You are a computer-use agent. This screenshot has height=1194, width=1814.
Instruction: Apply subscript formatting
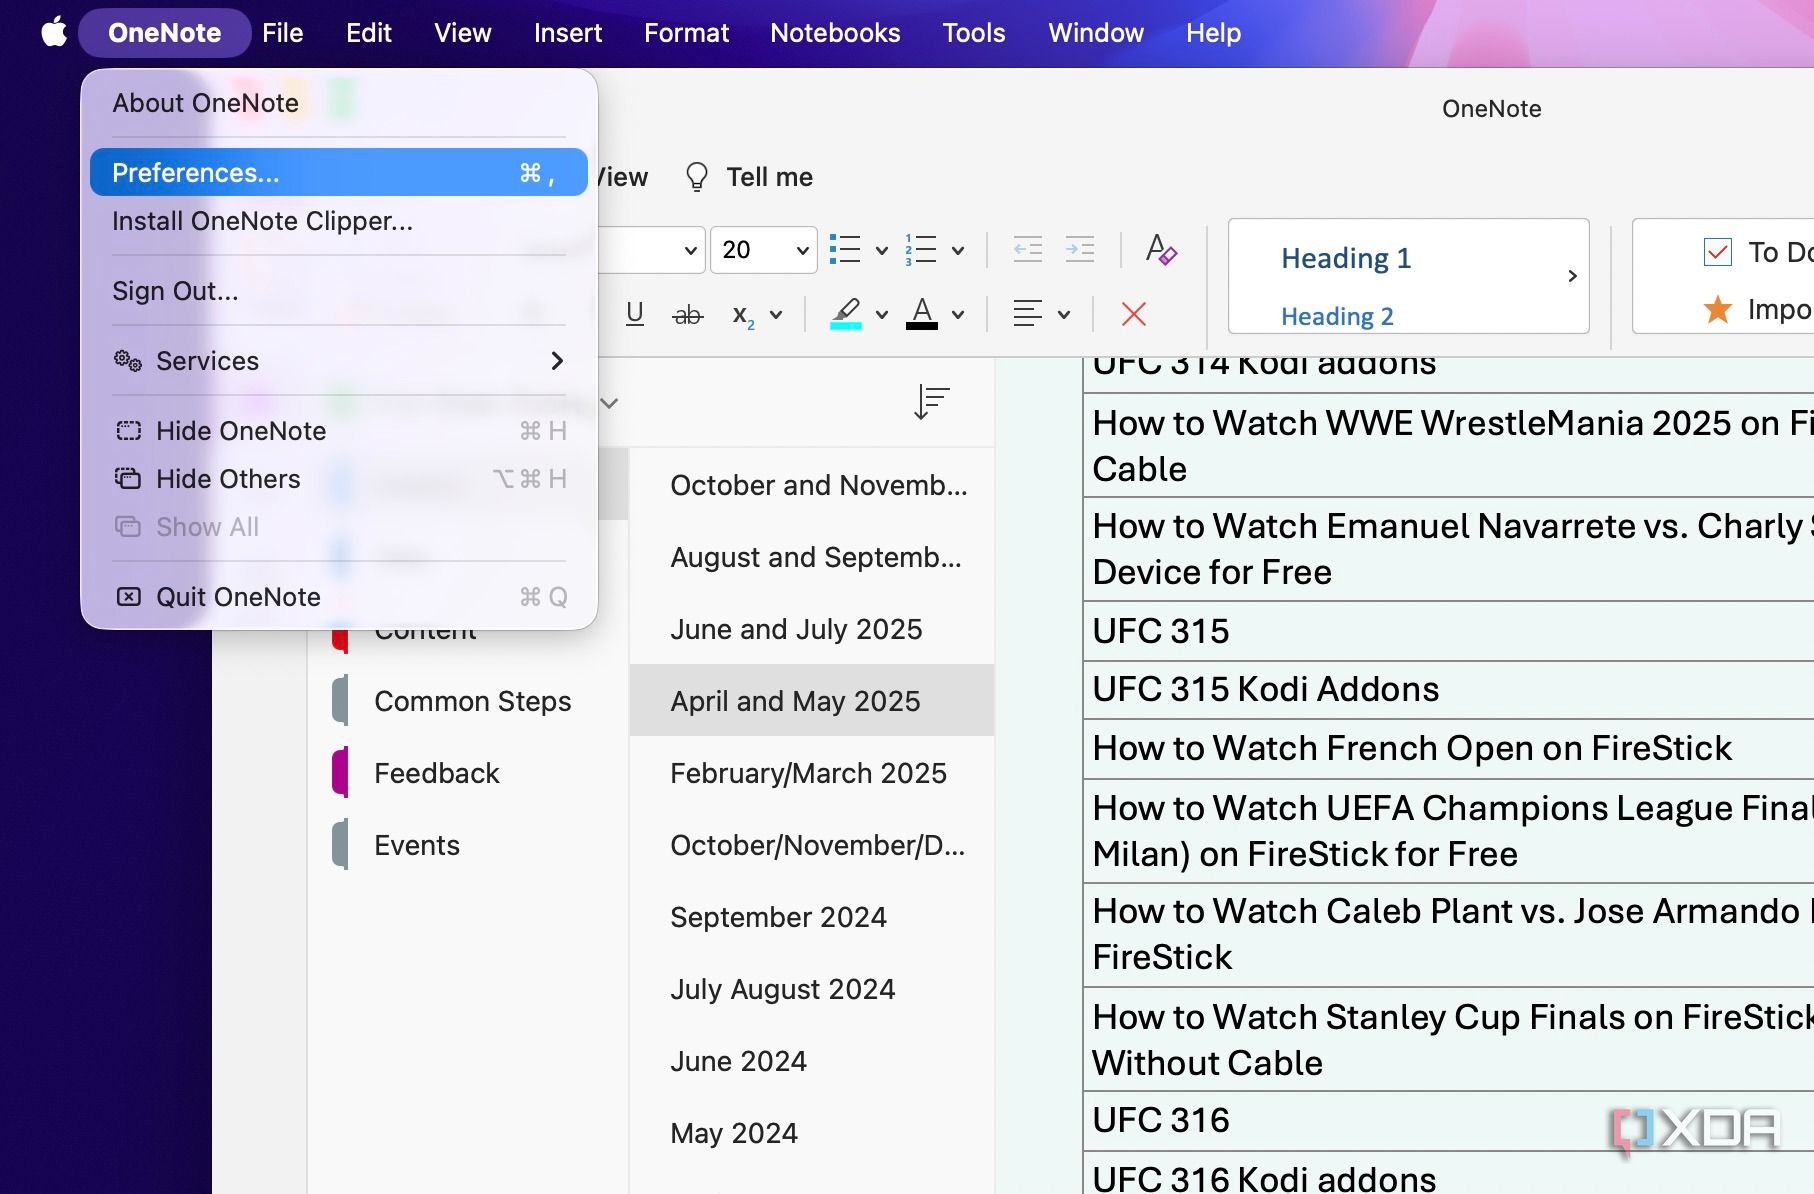(744, 315)
